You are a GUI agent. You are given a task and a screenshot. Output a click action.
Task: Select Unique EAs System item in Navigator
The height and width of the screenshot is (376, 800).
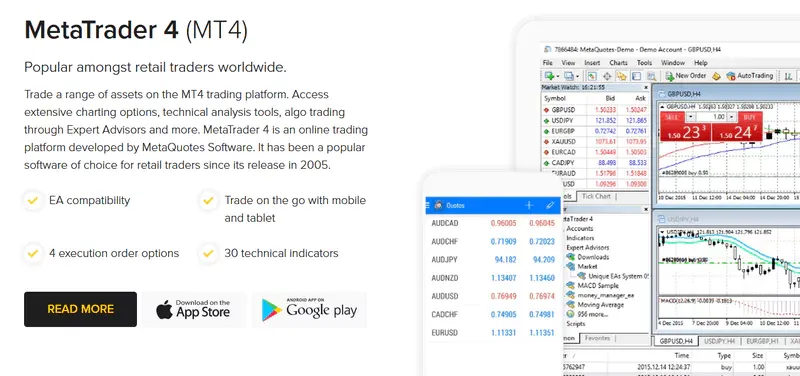click(613, 276)
